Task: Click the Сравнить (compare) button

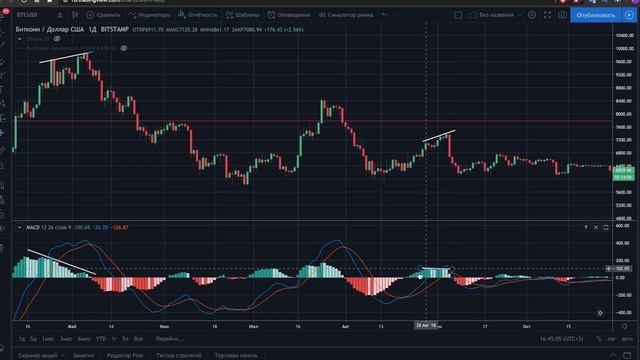Action: point(103,15)
